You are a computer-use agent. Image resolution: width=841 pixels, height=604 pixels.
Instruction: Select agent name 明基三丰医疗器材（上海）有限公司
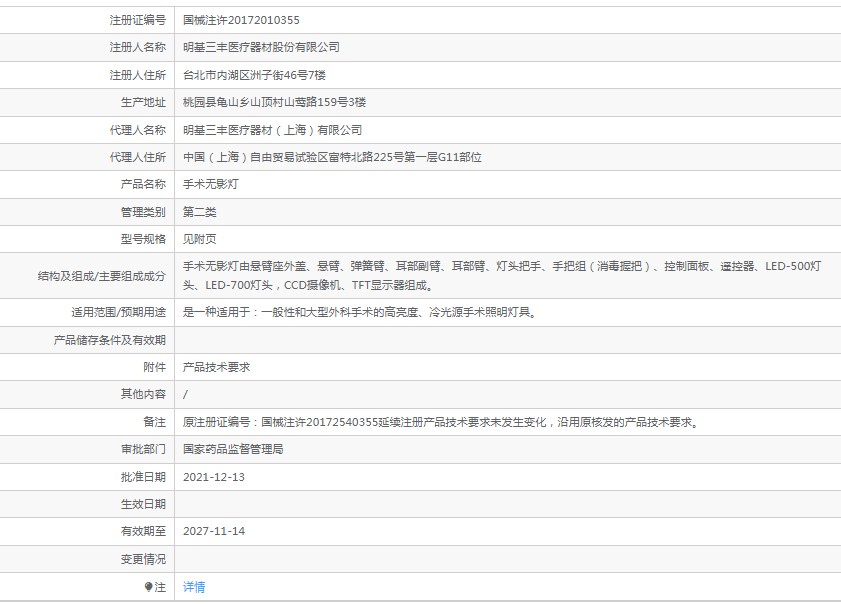pos(272,130)
